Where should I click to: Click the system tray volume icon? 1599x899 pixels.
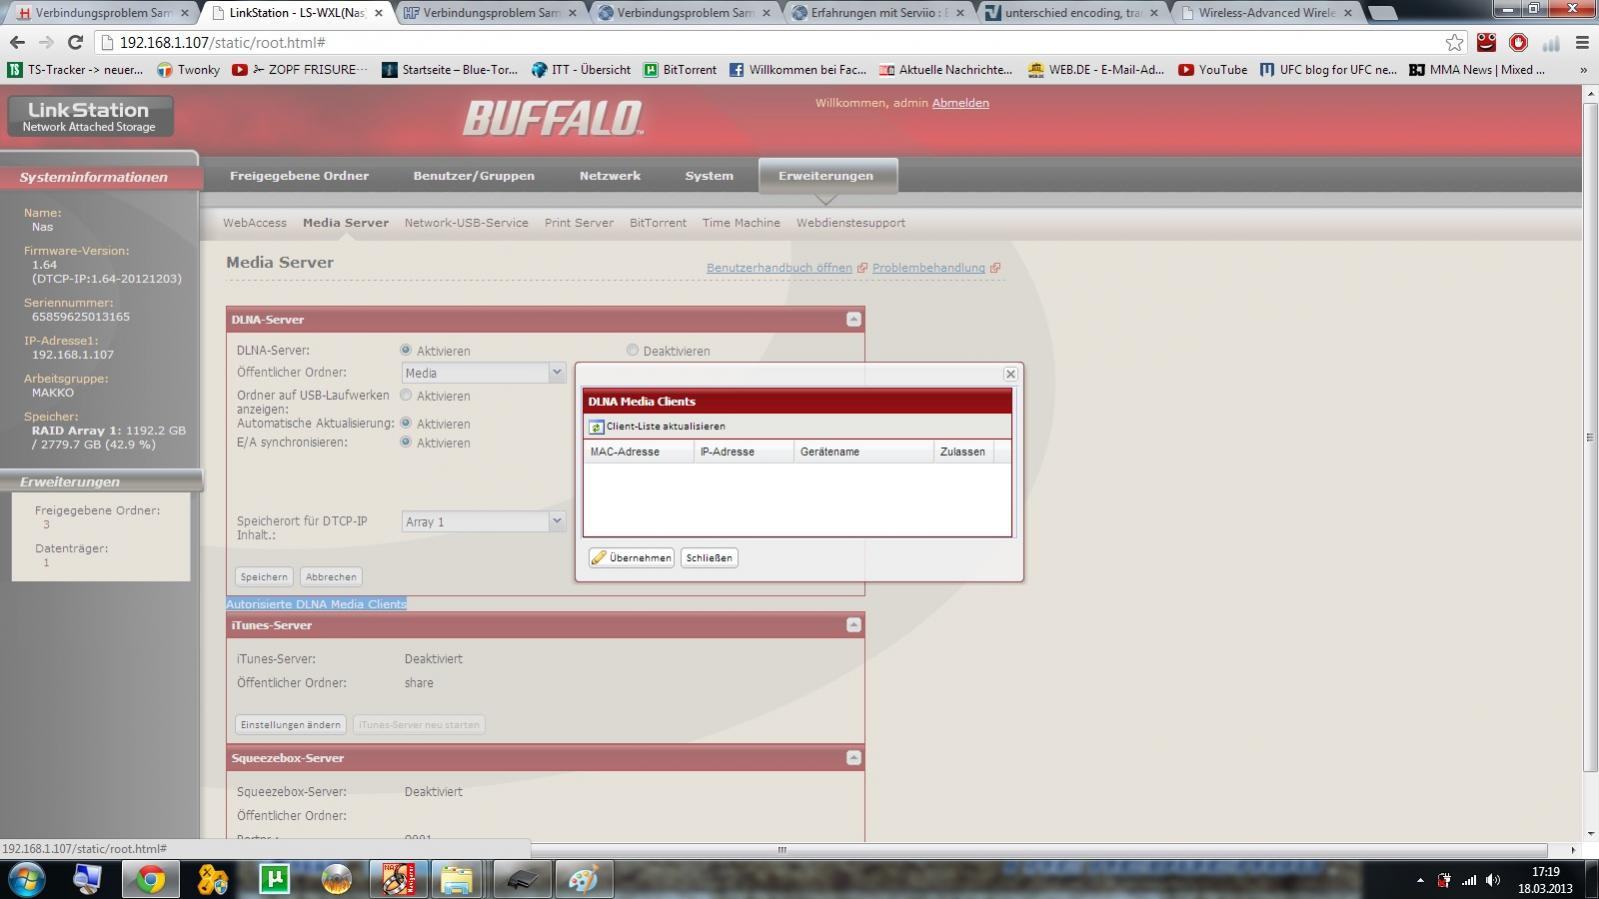tap(1493, 880)
